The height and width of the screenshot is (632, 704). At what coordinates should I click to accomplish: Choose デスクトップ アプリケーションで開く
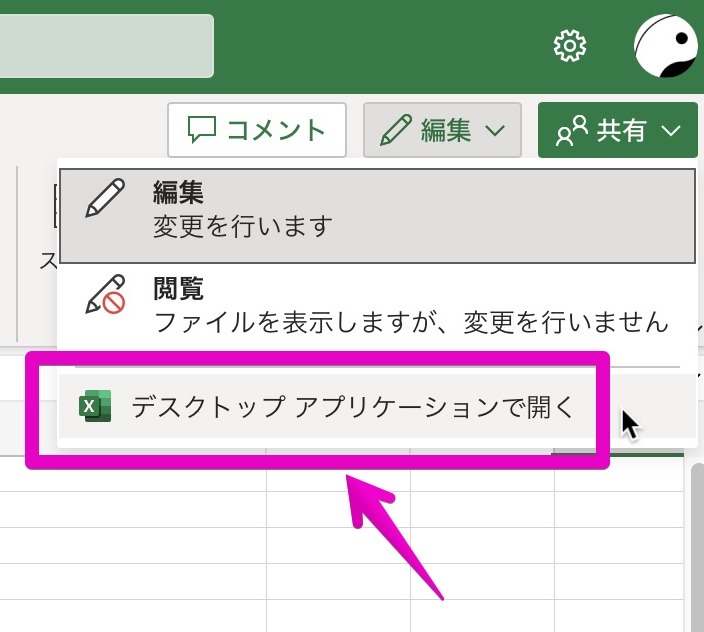tap(353, 407)
